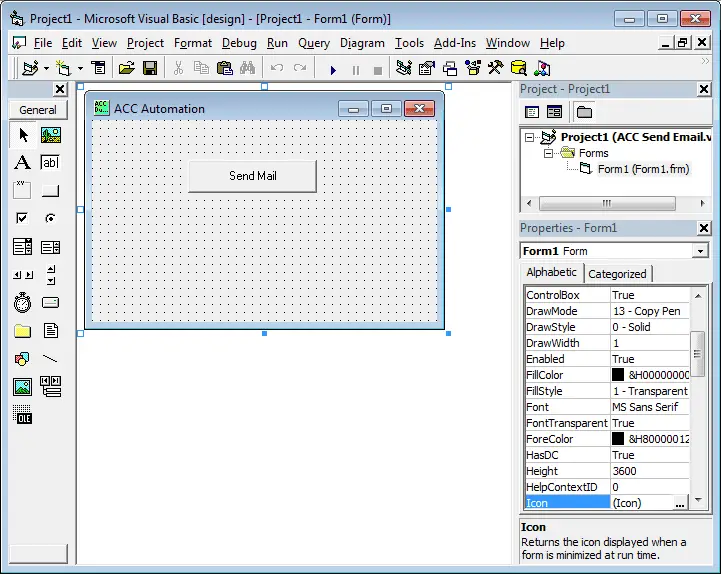Select the FileListBox control tool

point(51,331)
